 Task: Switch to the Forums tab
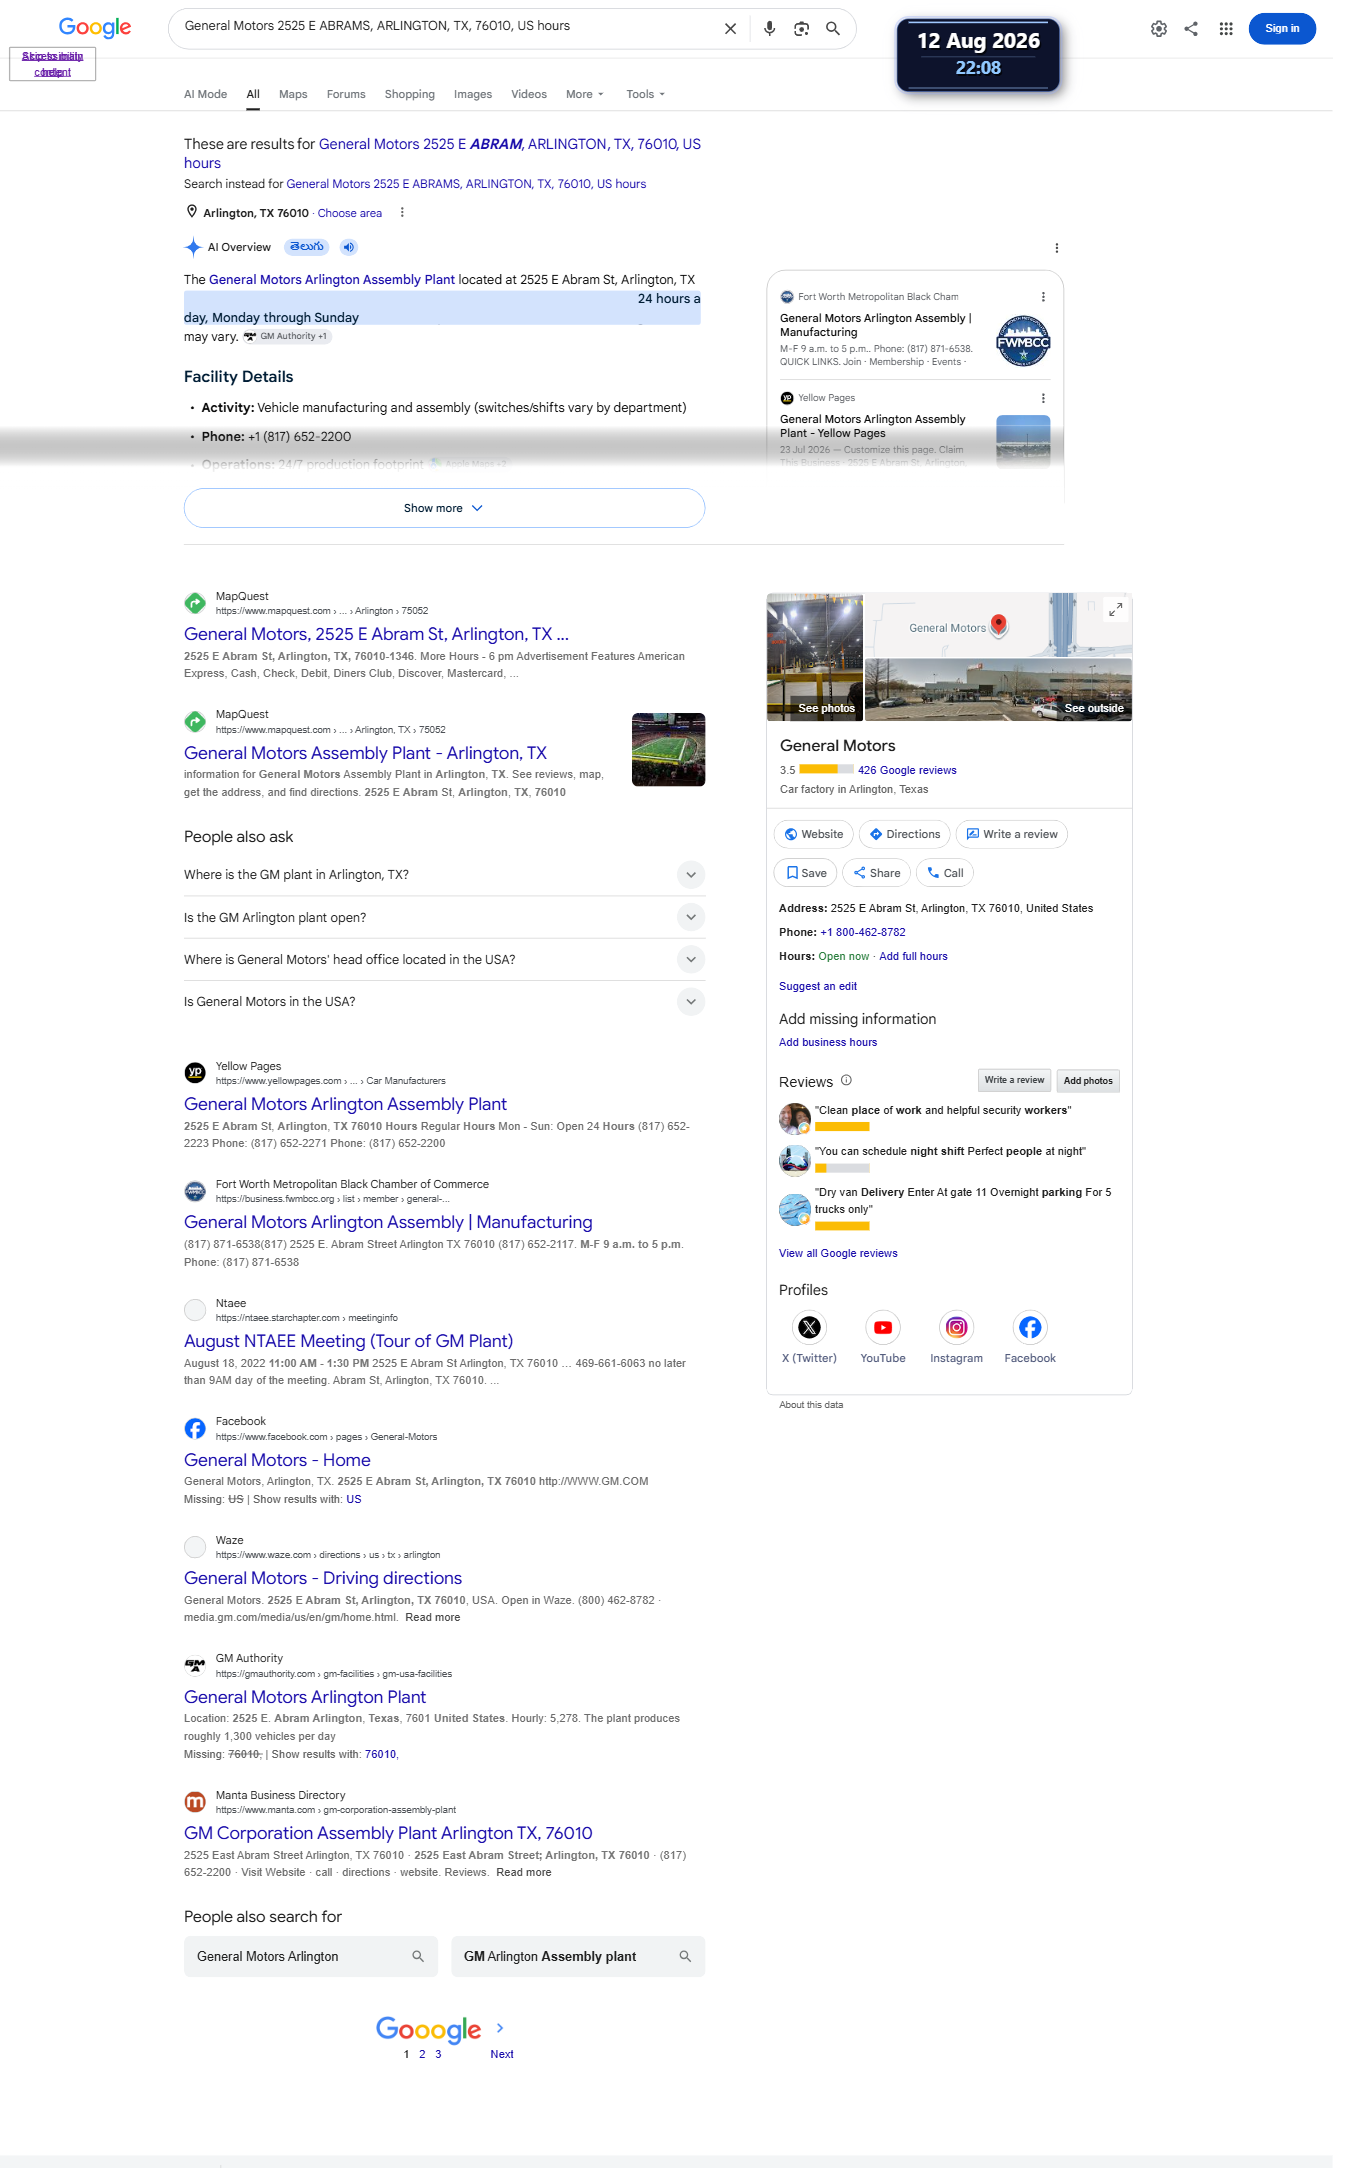tap(346, 94)
